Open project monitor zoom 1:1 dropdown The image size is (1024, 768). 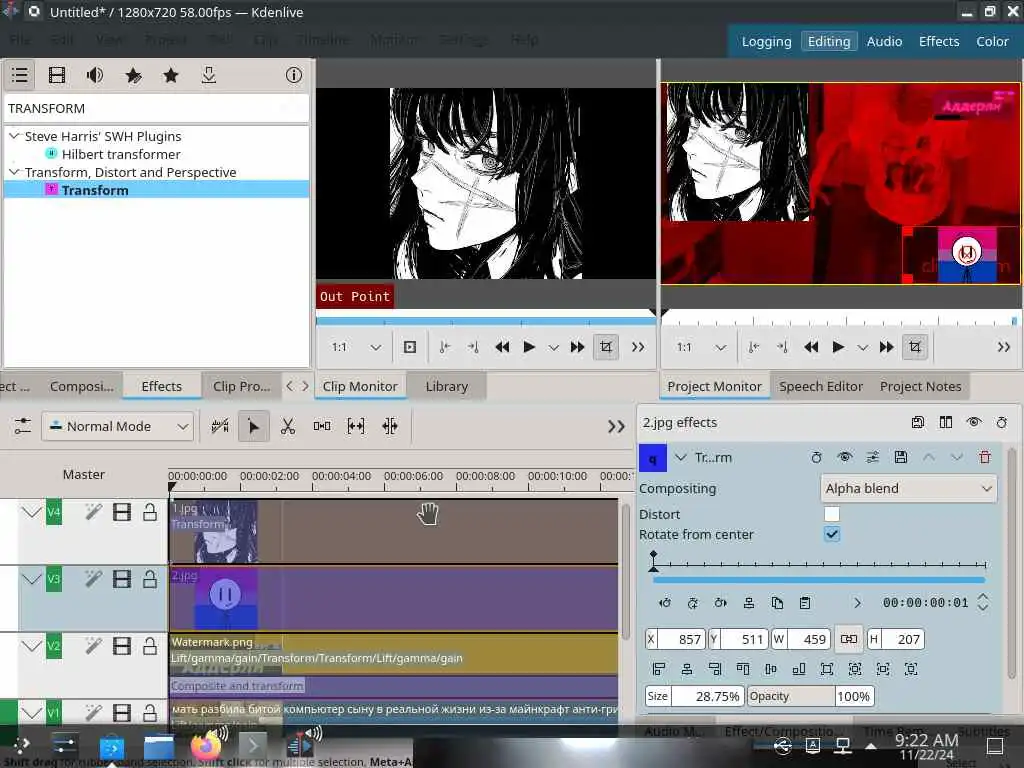coord(701,347)
